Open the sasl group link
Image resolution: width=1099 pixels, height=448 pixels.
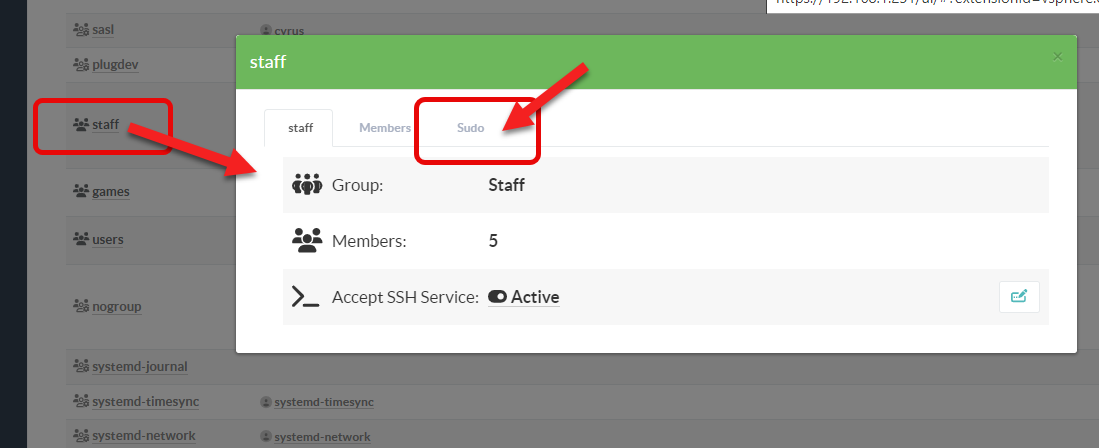click(x=102, y=30)
